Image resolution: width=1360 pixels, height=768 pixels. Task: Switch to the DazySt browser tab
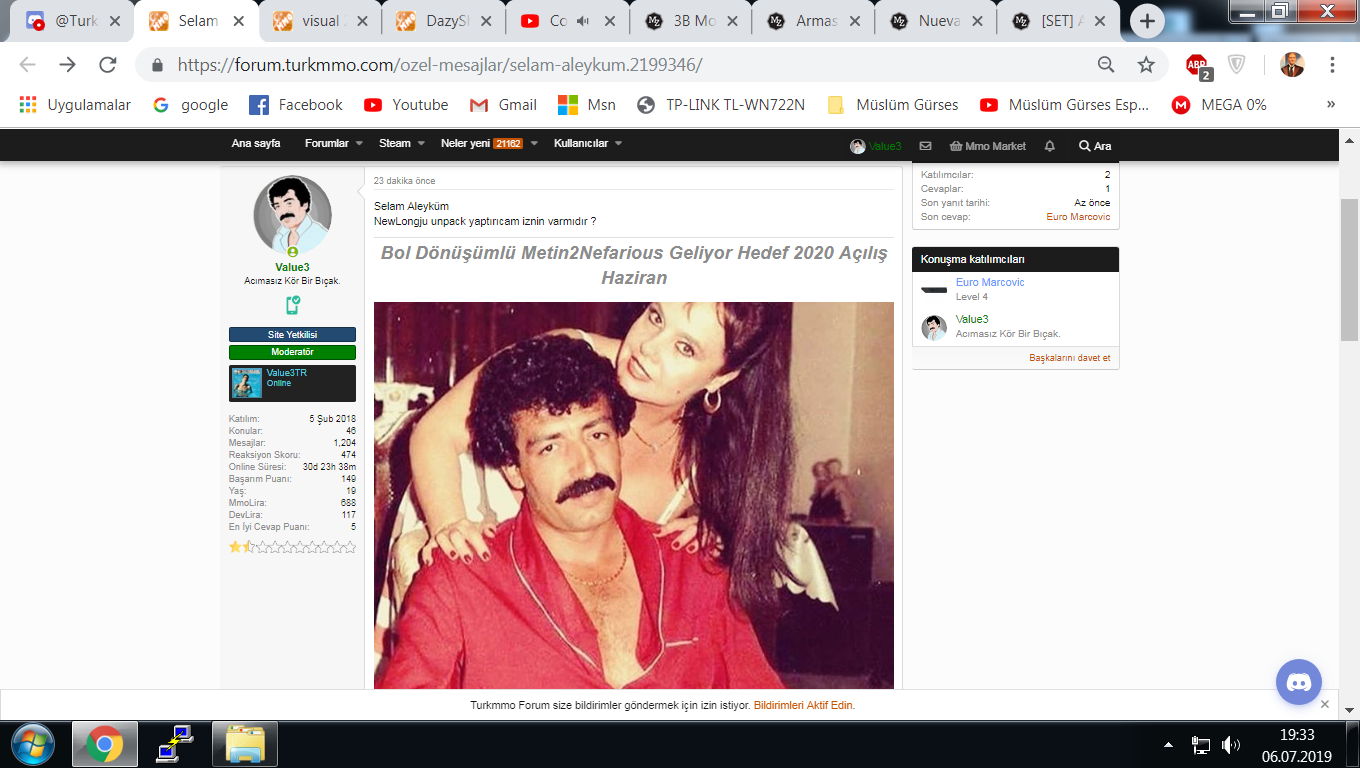(x=442, y=21)
